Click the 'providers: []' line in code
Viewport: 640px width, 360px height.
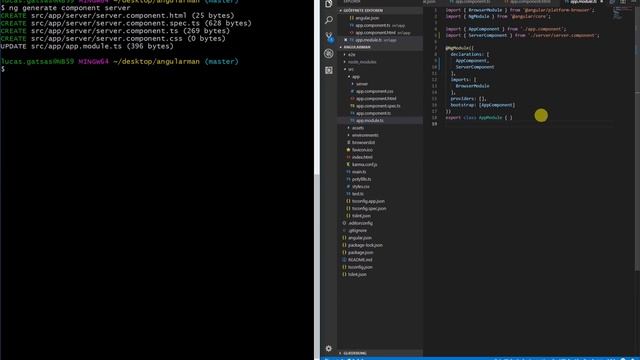(469, 99)
